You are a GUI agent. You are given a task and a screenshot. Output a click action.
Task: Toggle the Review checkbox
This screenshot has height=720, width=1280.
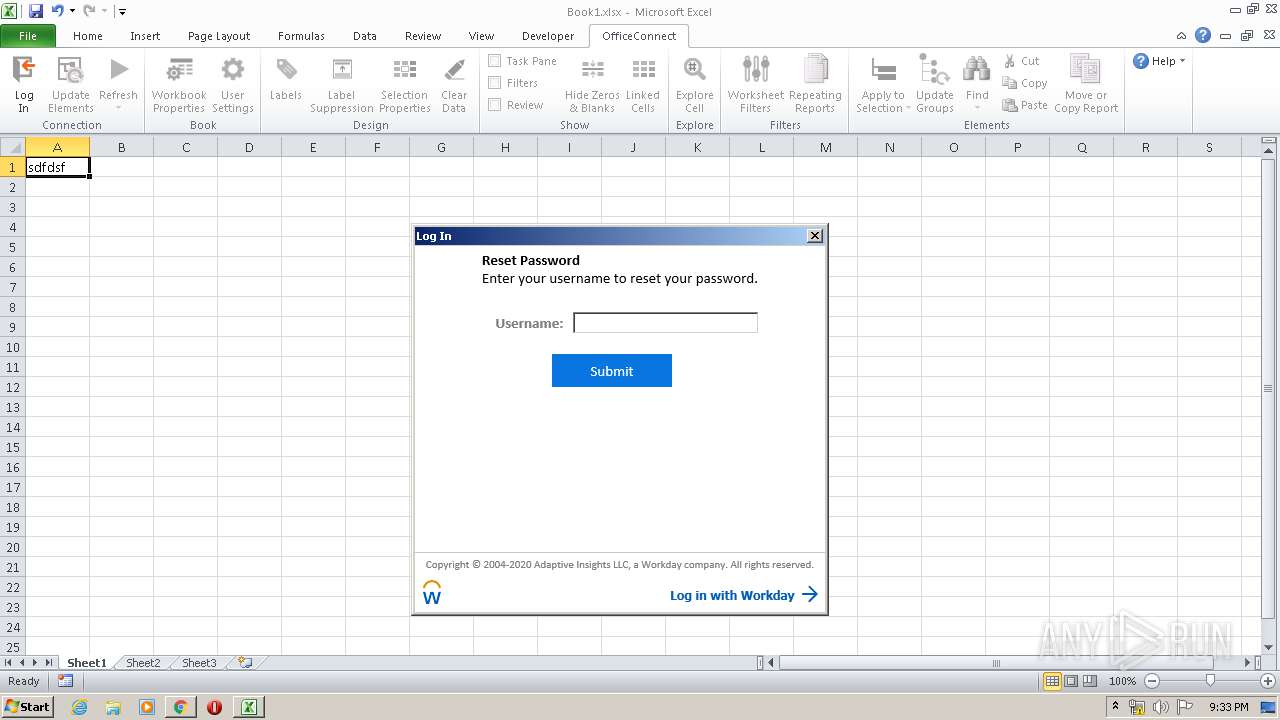[494, 105]
